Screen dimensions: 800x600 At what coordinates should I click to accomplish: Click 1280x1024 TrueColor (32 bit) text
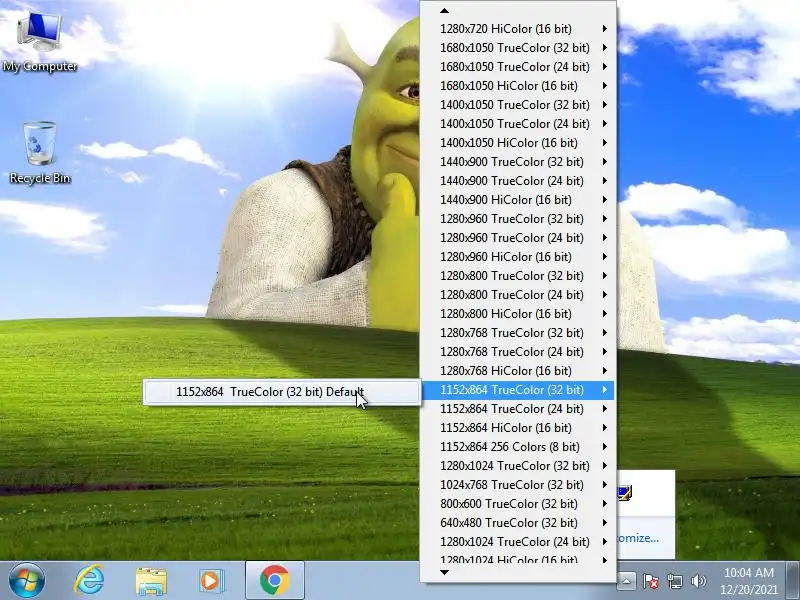coord(515,466)
